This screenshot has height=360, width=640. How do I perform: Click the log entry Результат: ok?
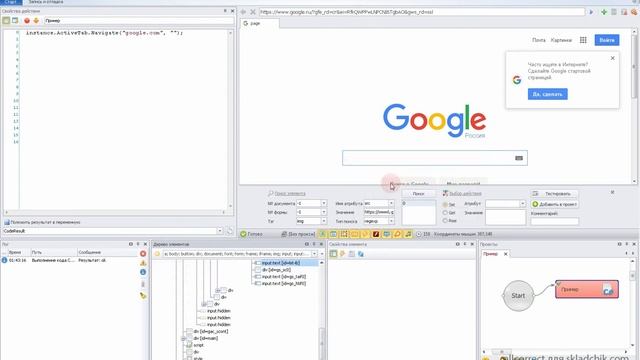[x=92, y=260]
